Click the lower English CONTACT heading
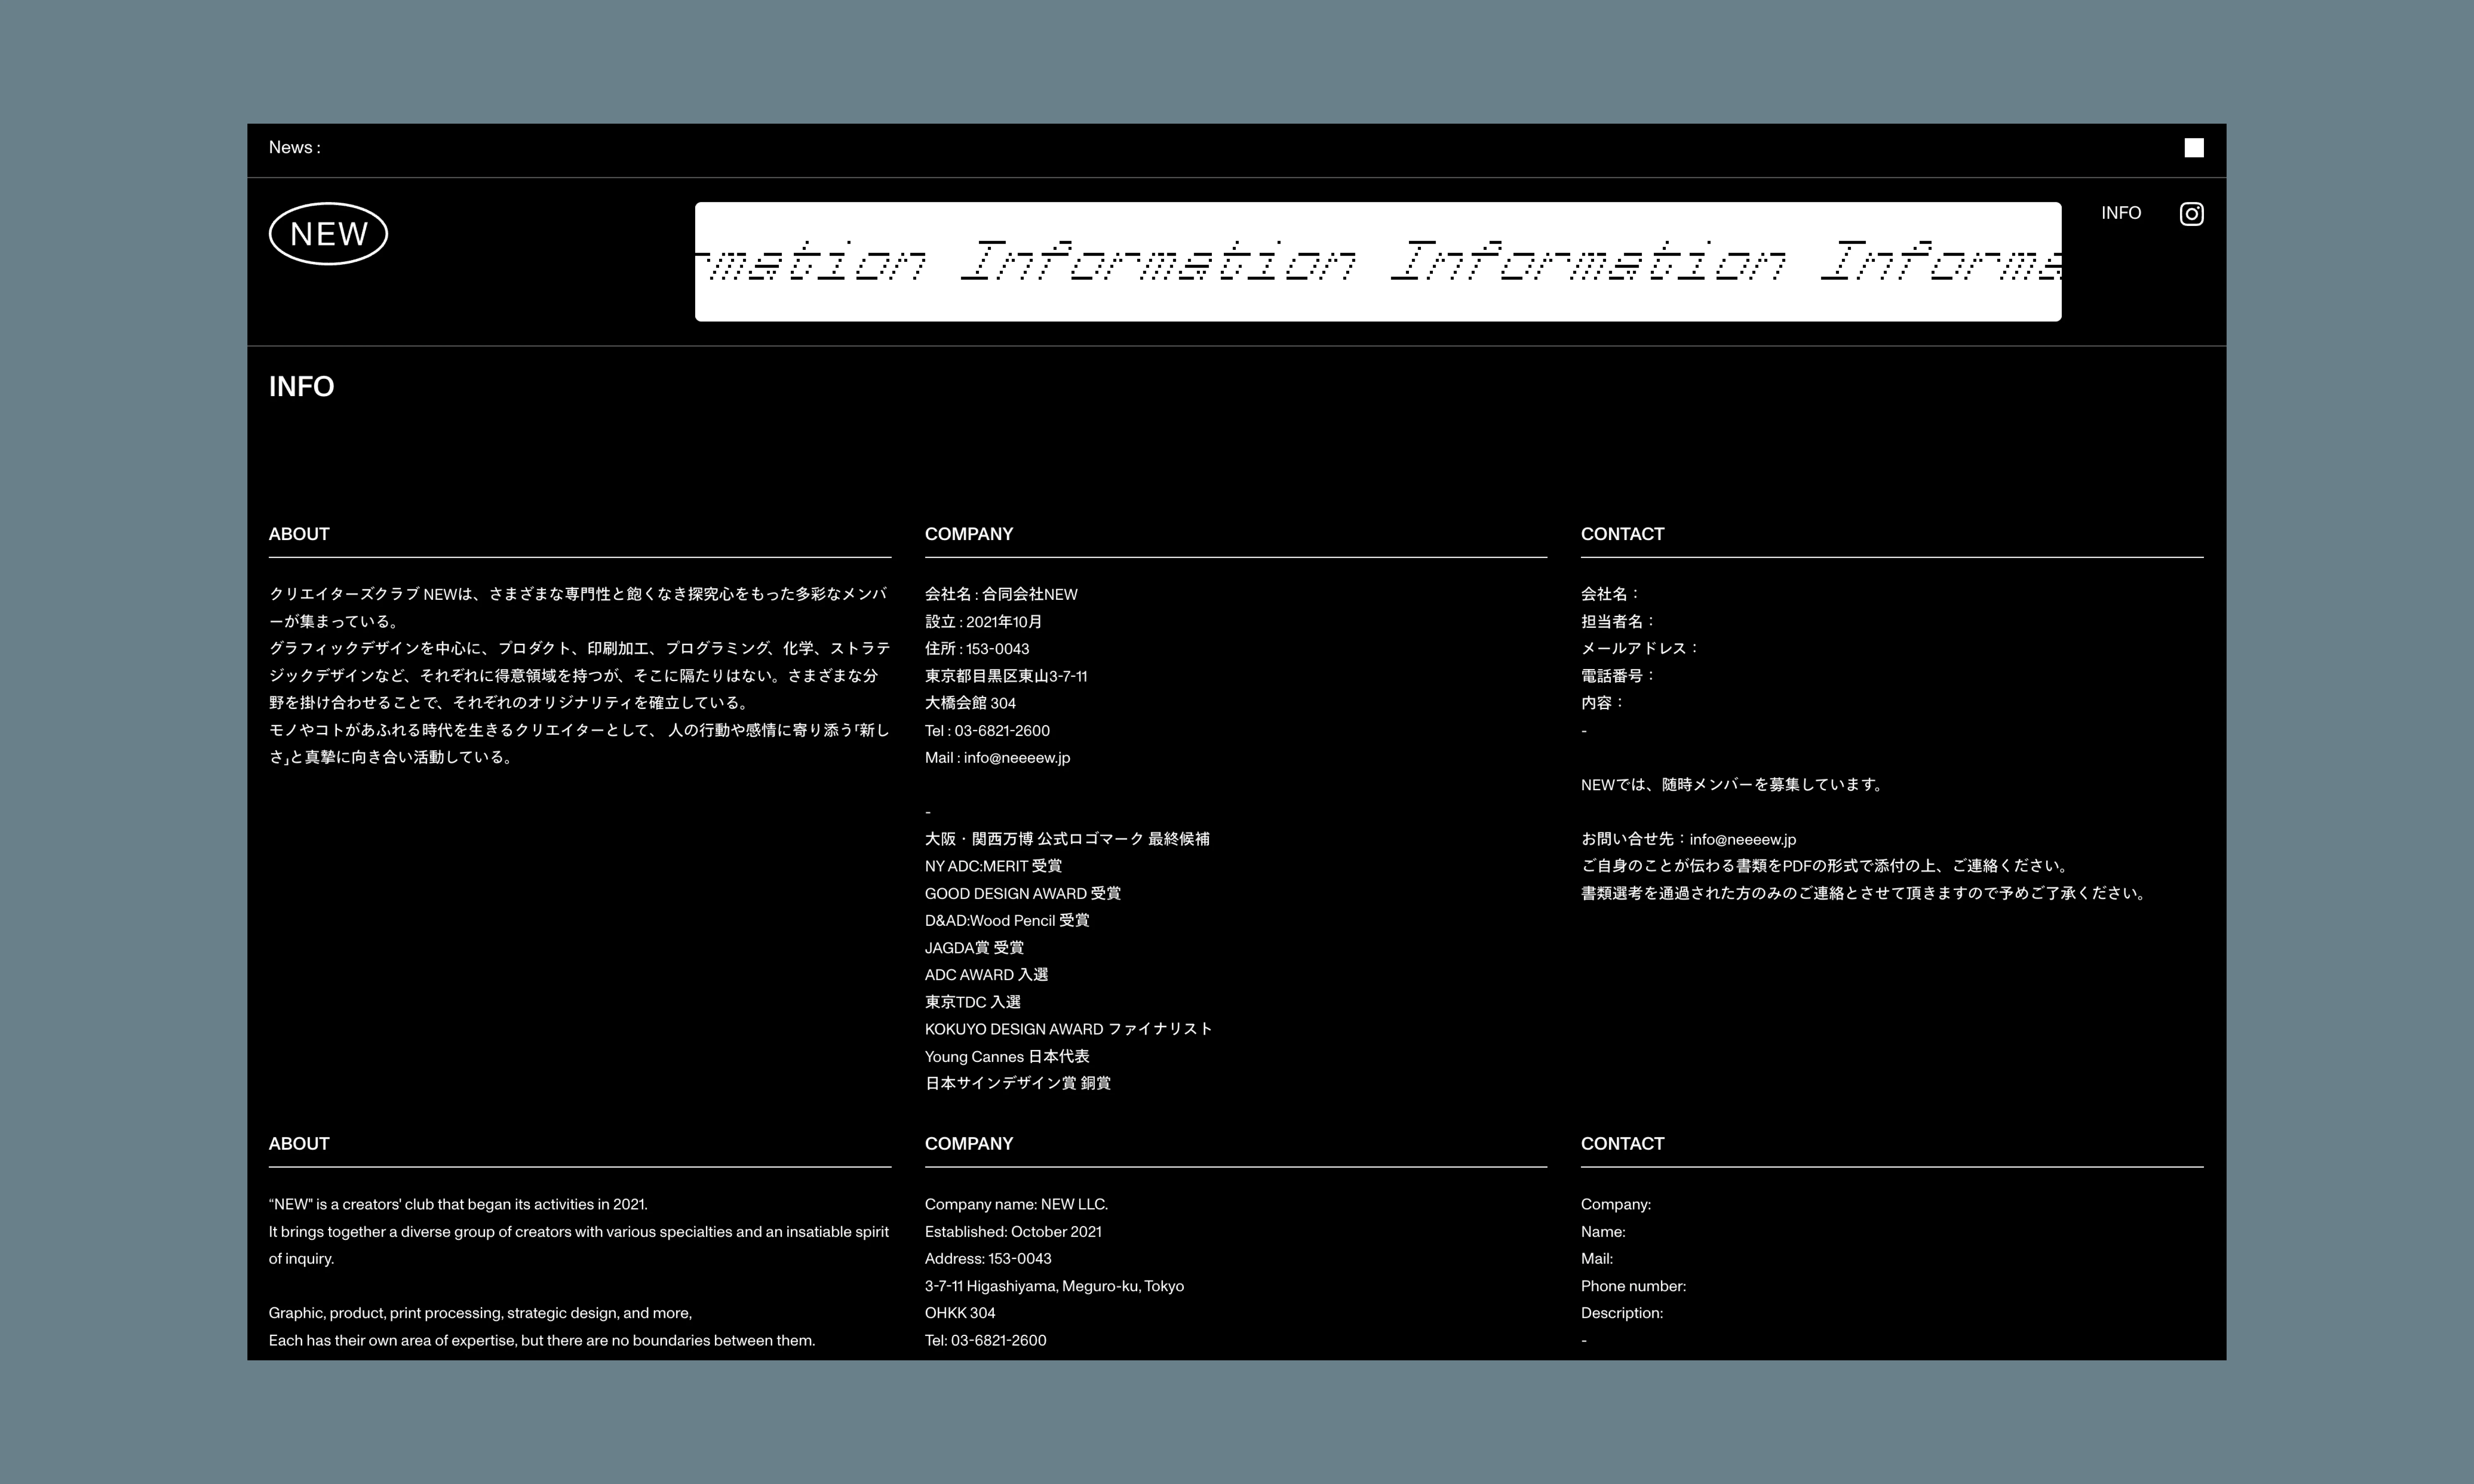The width and height of the screenshot is (2474, 1484). (x=1622, y=1144)
